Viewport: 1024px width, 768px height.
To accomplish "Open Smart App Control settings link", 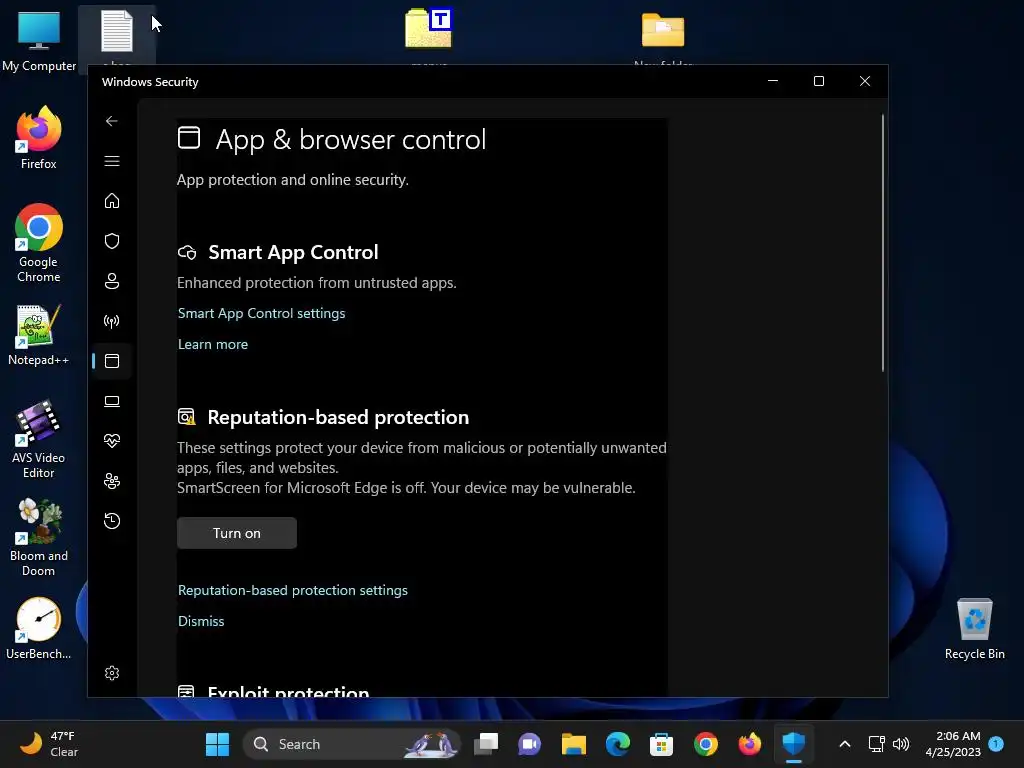I will tap(261, 313).
